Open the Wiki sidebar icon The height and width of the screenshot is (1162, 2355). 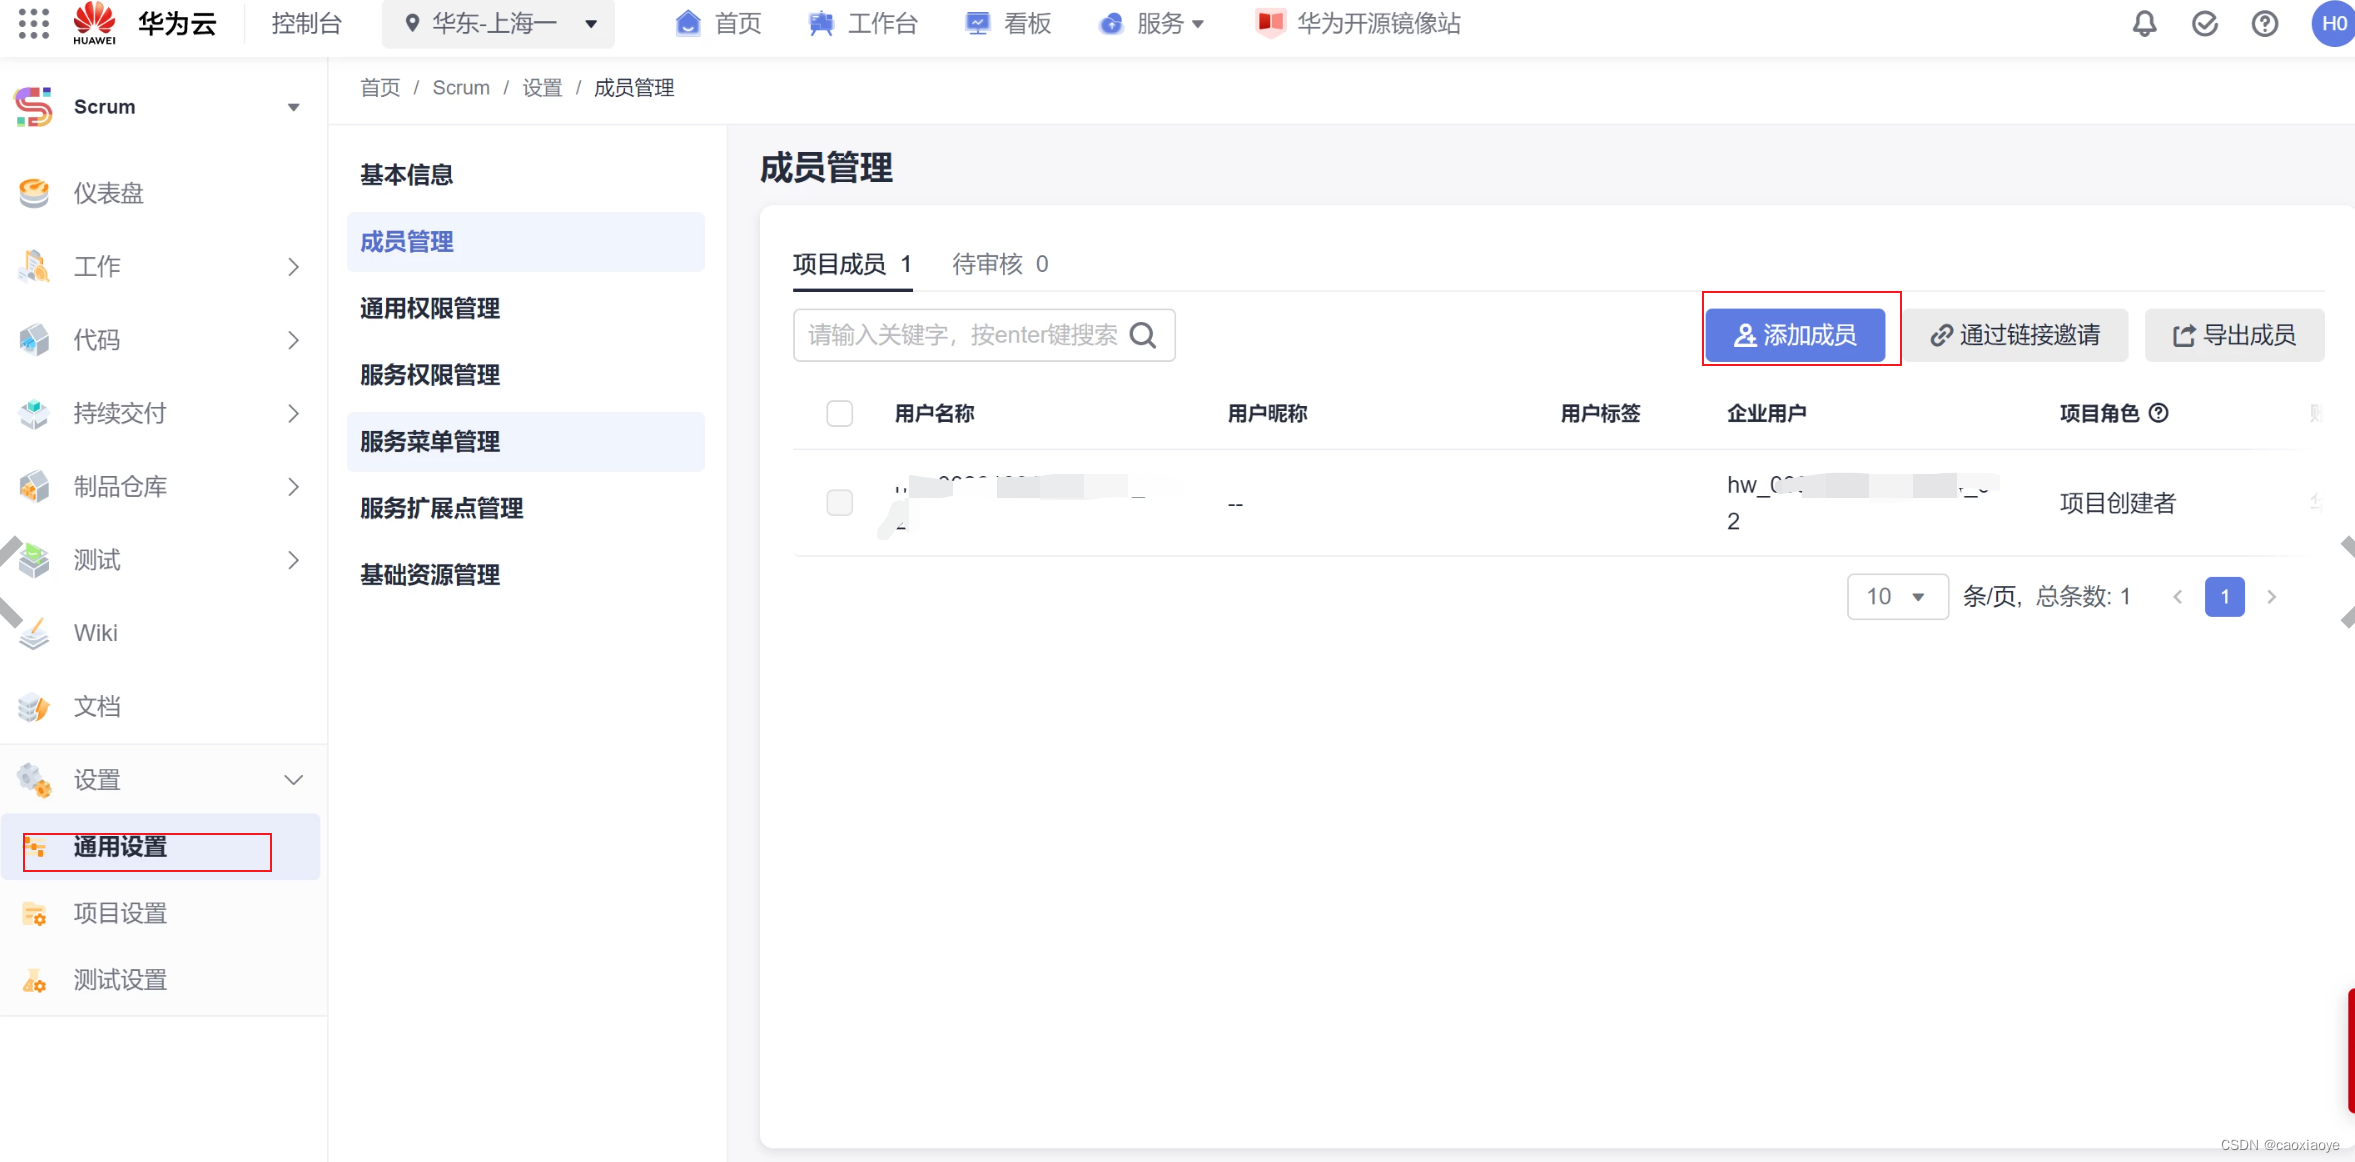pyautogui.click(x=34, y=633)
